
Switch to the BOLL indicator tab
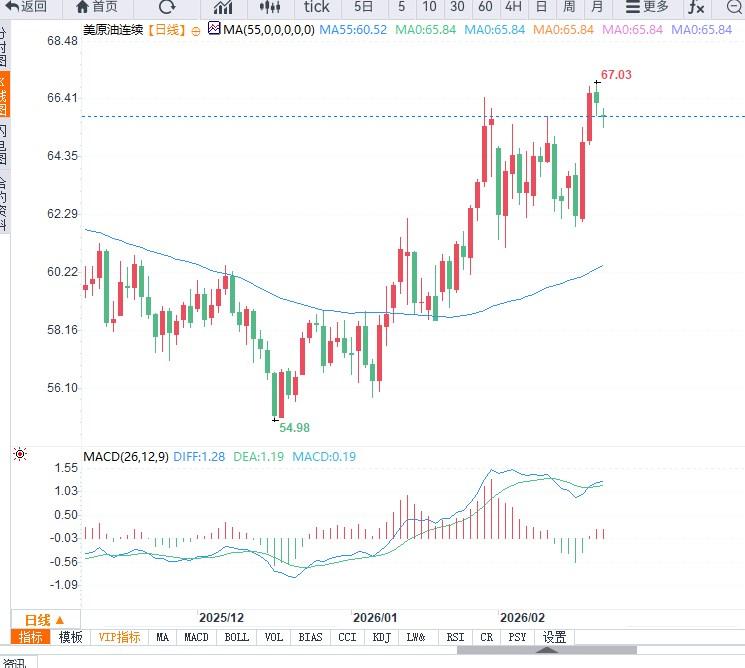click(x=236, y=637)
